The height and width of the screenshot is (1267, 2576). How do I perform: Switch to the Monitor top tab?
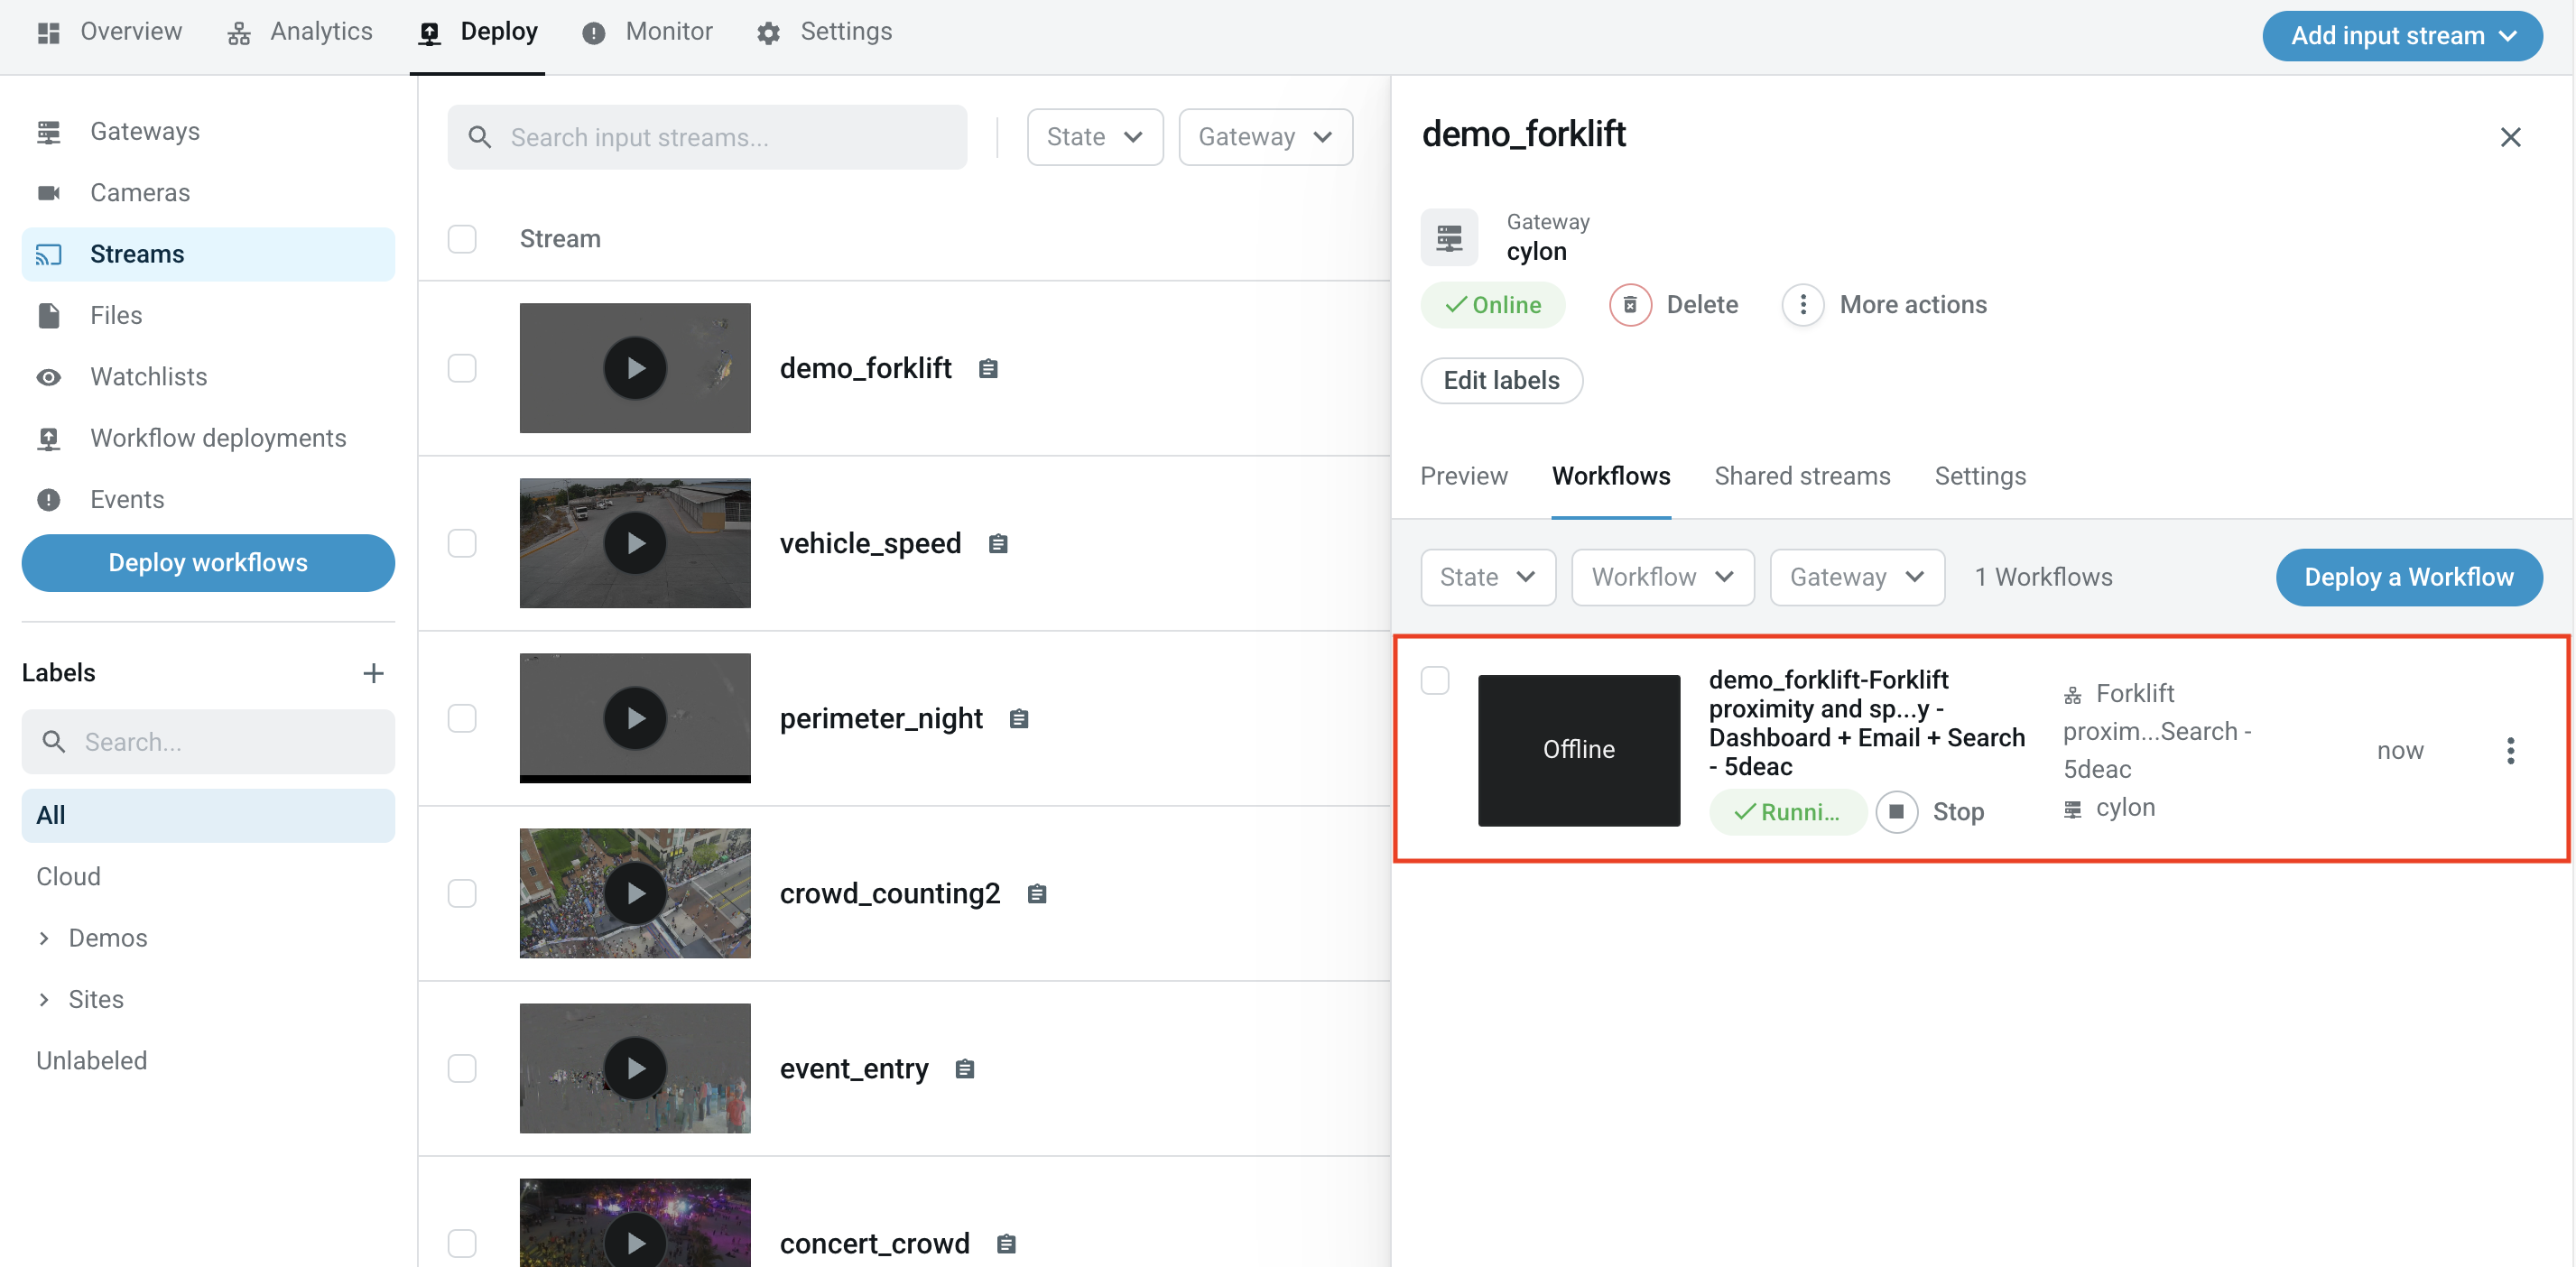click(x=648, y=32)
